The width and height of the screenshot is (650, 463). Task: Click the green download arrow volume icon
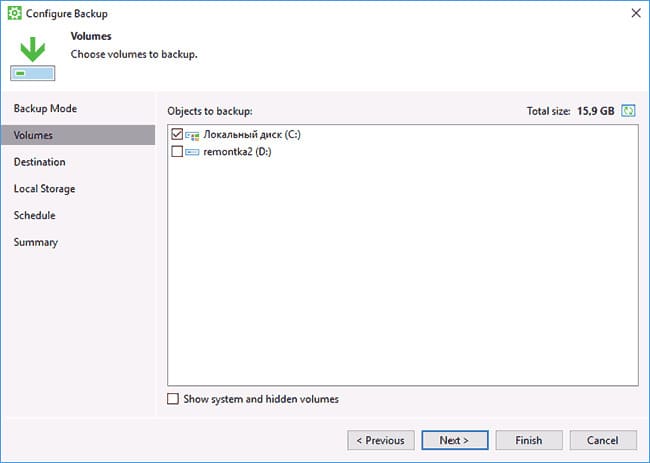point(33,59)
